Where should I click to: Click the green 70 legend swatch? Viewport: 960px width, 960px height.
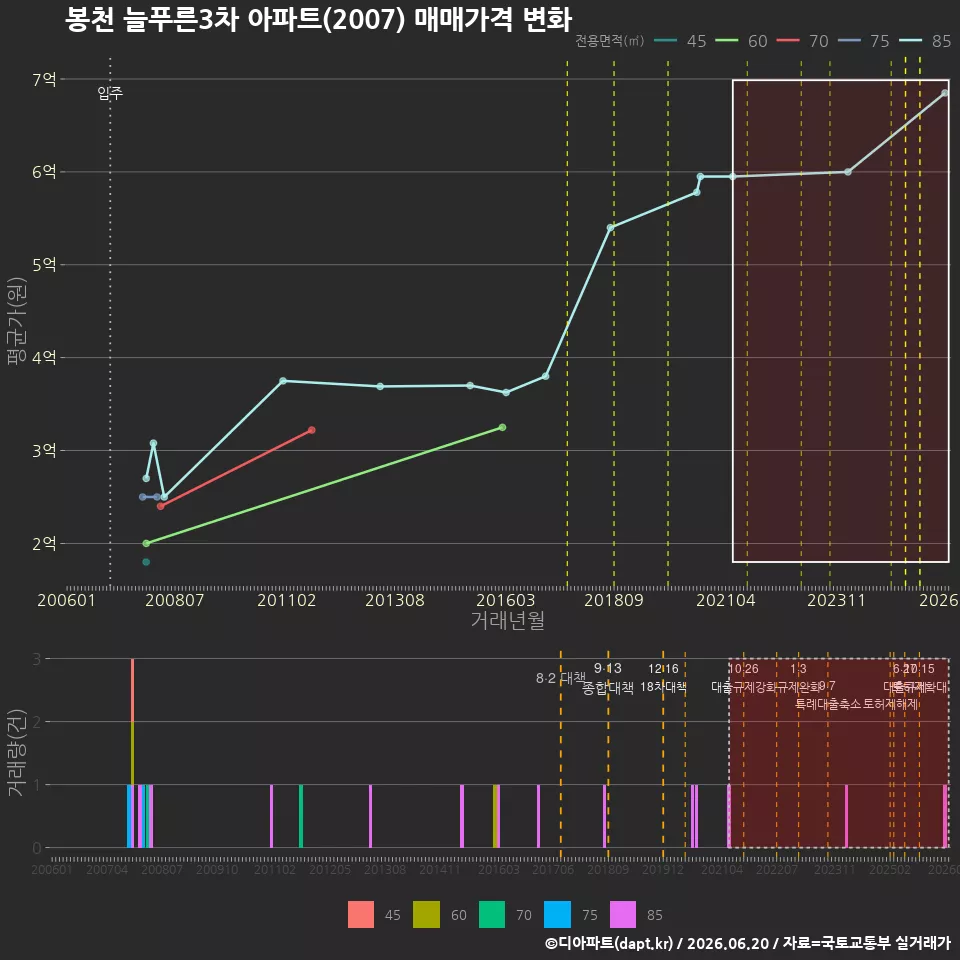click(x=492, y=915)
